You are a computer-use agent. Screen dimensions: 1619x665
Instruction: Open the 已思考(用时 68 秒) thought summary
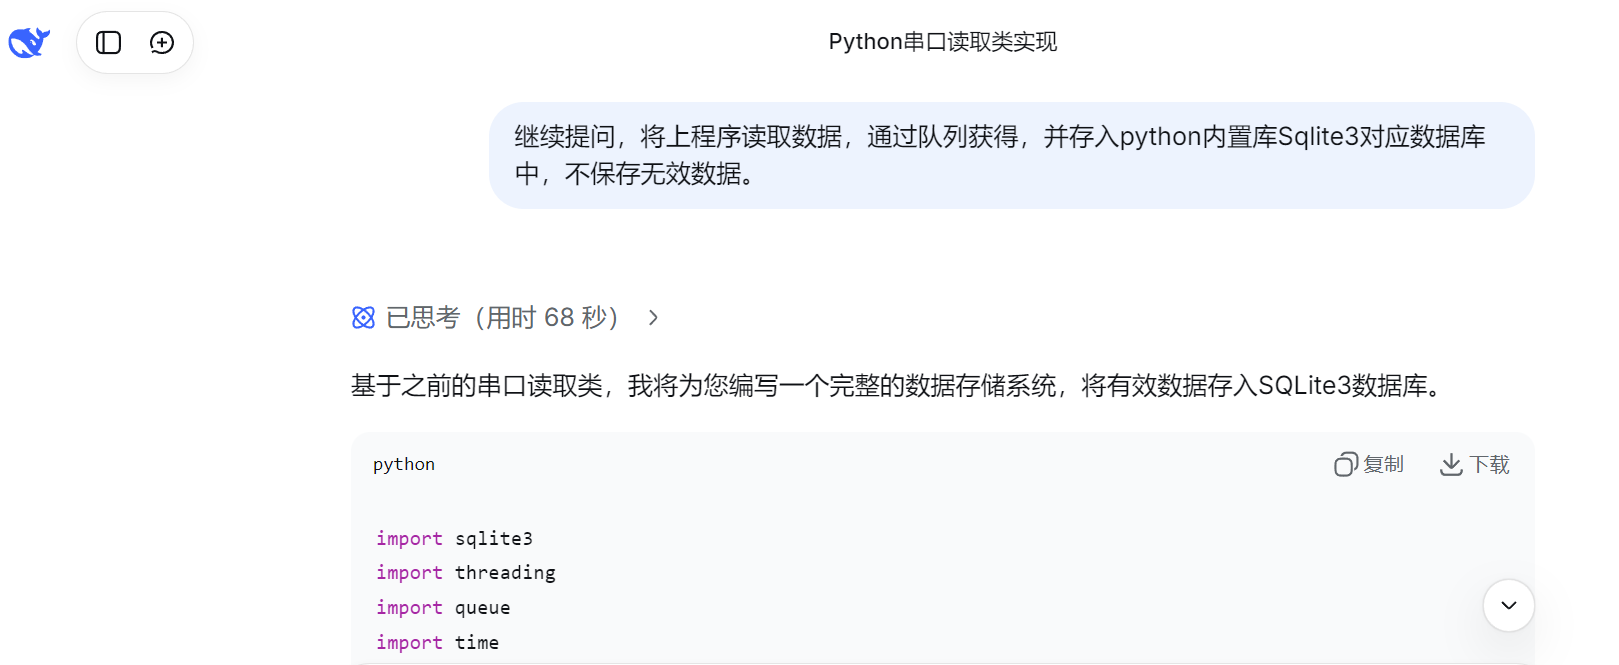[x=502, y=318]
